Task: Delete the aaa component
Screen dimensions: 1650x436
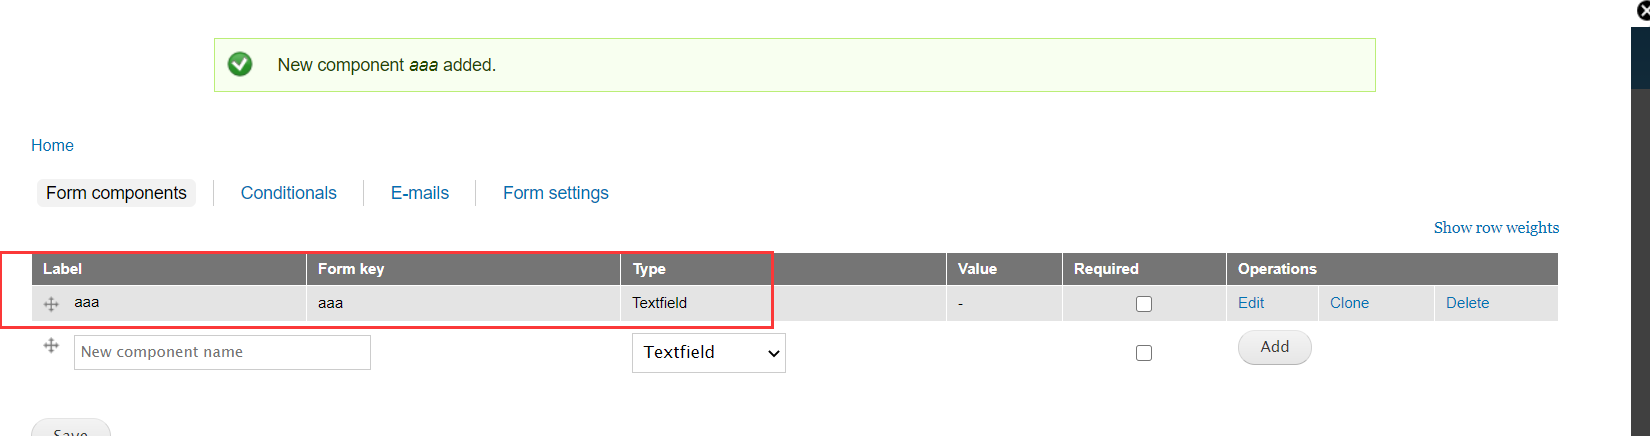Action: coord(1467,303)
